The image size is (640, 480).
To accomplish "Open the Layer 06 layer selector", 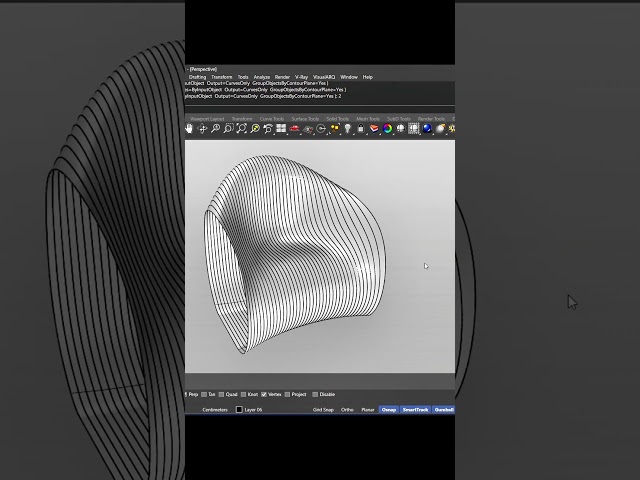I will [253, 410].
